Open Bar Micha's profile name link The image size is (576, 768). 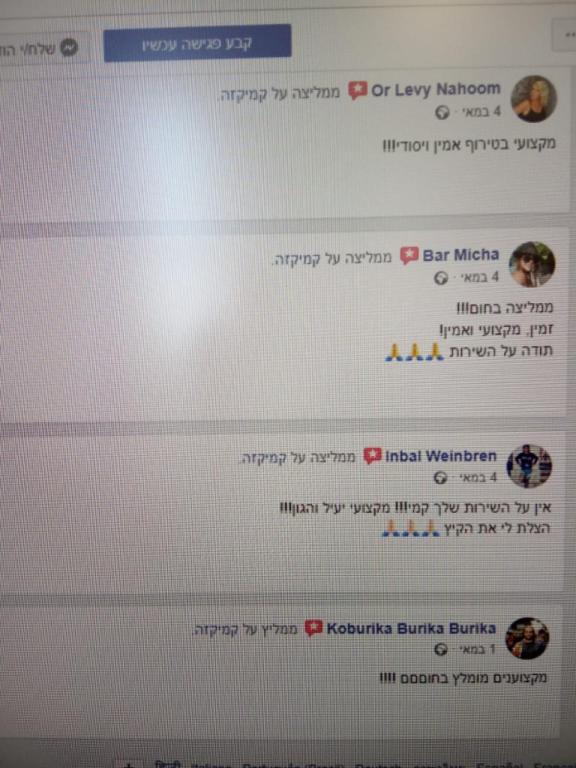pos(461,255)
